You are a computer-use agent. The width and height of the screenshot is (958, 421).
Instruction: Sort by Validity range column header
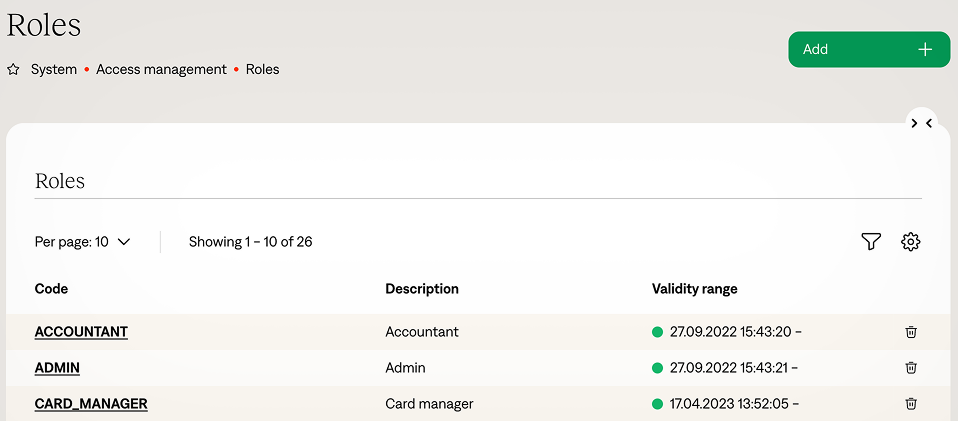pos(694,289)
